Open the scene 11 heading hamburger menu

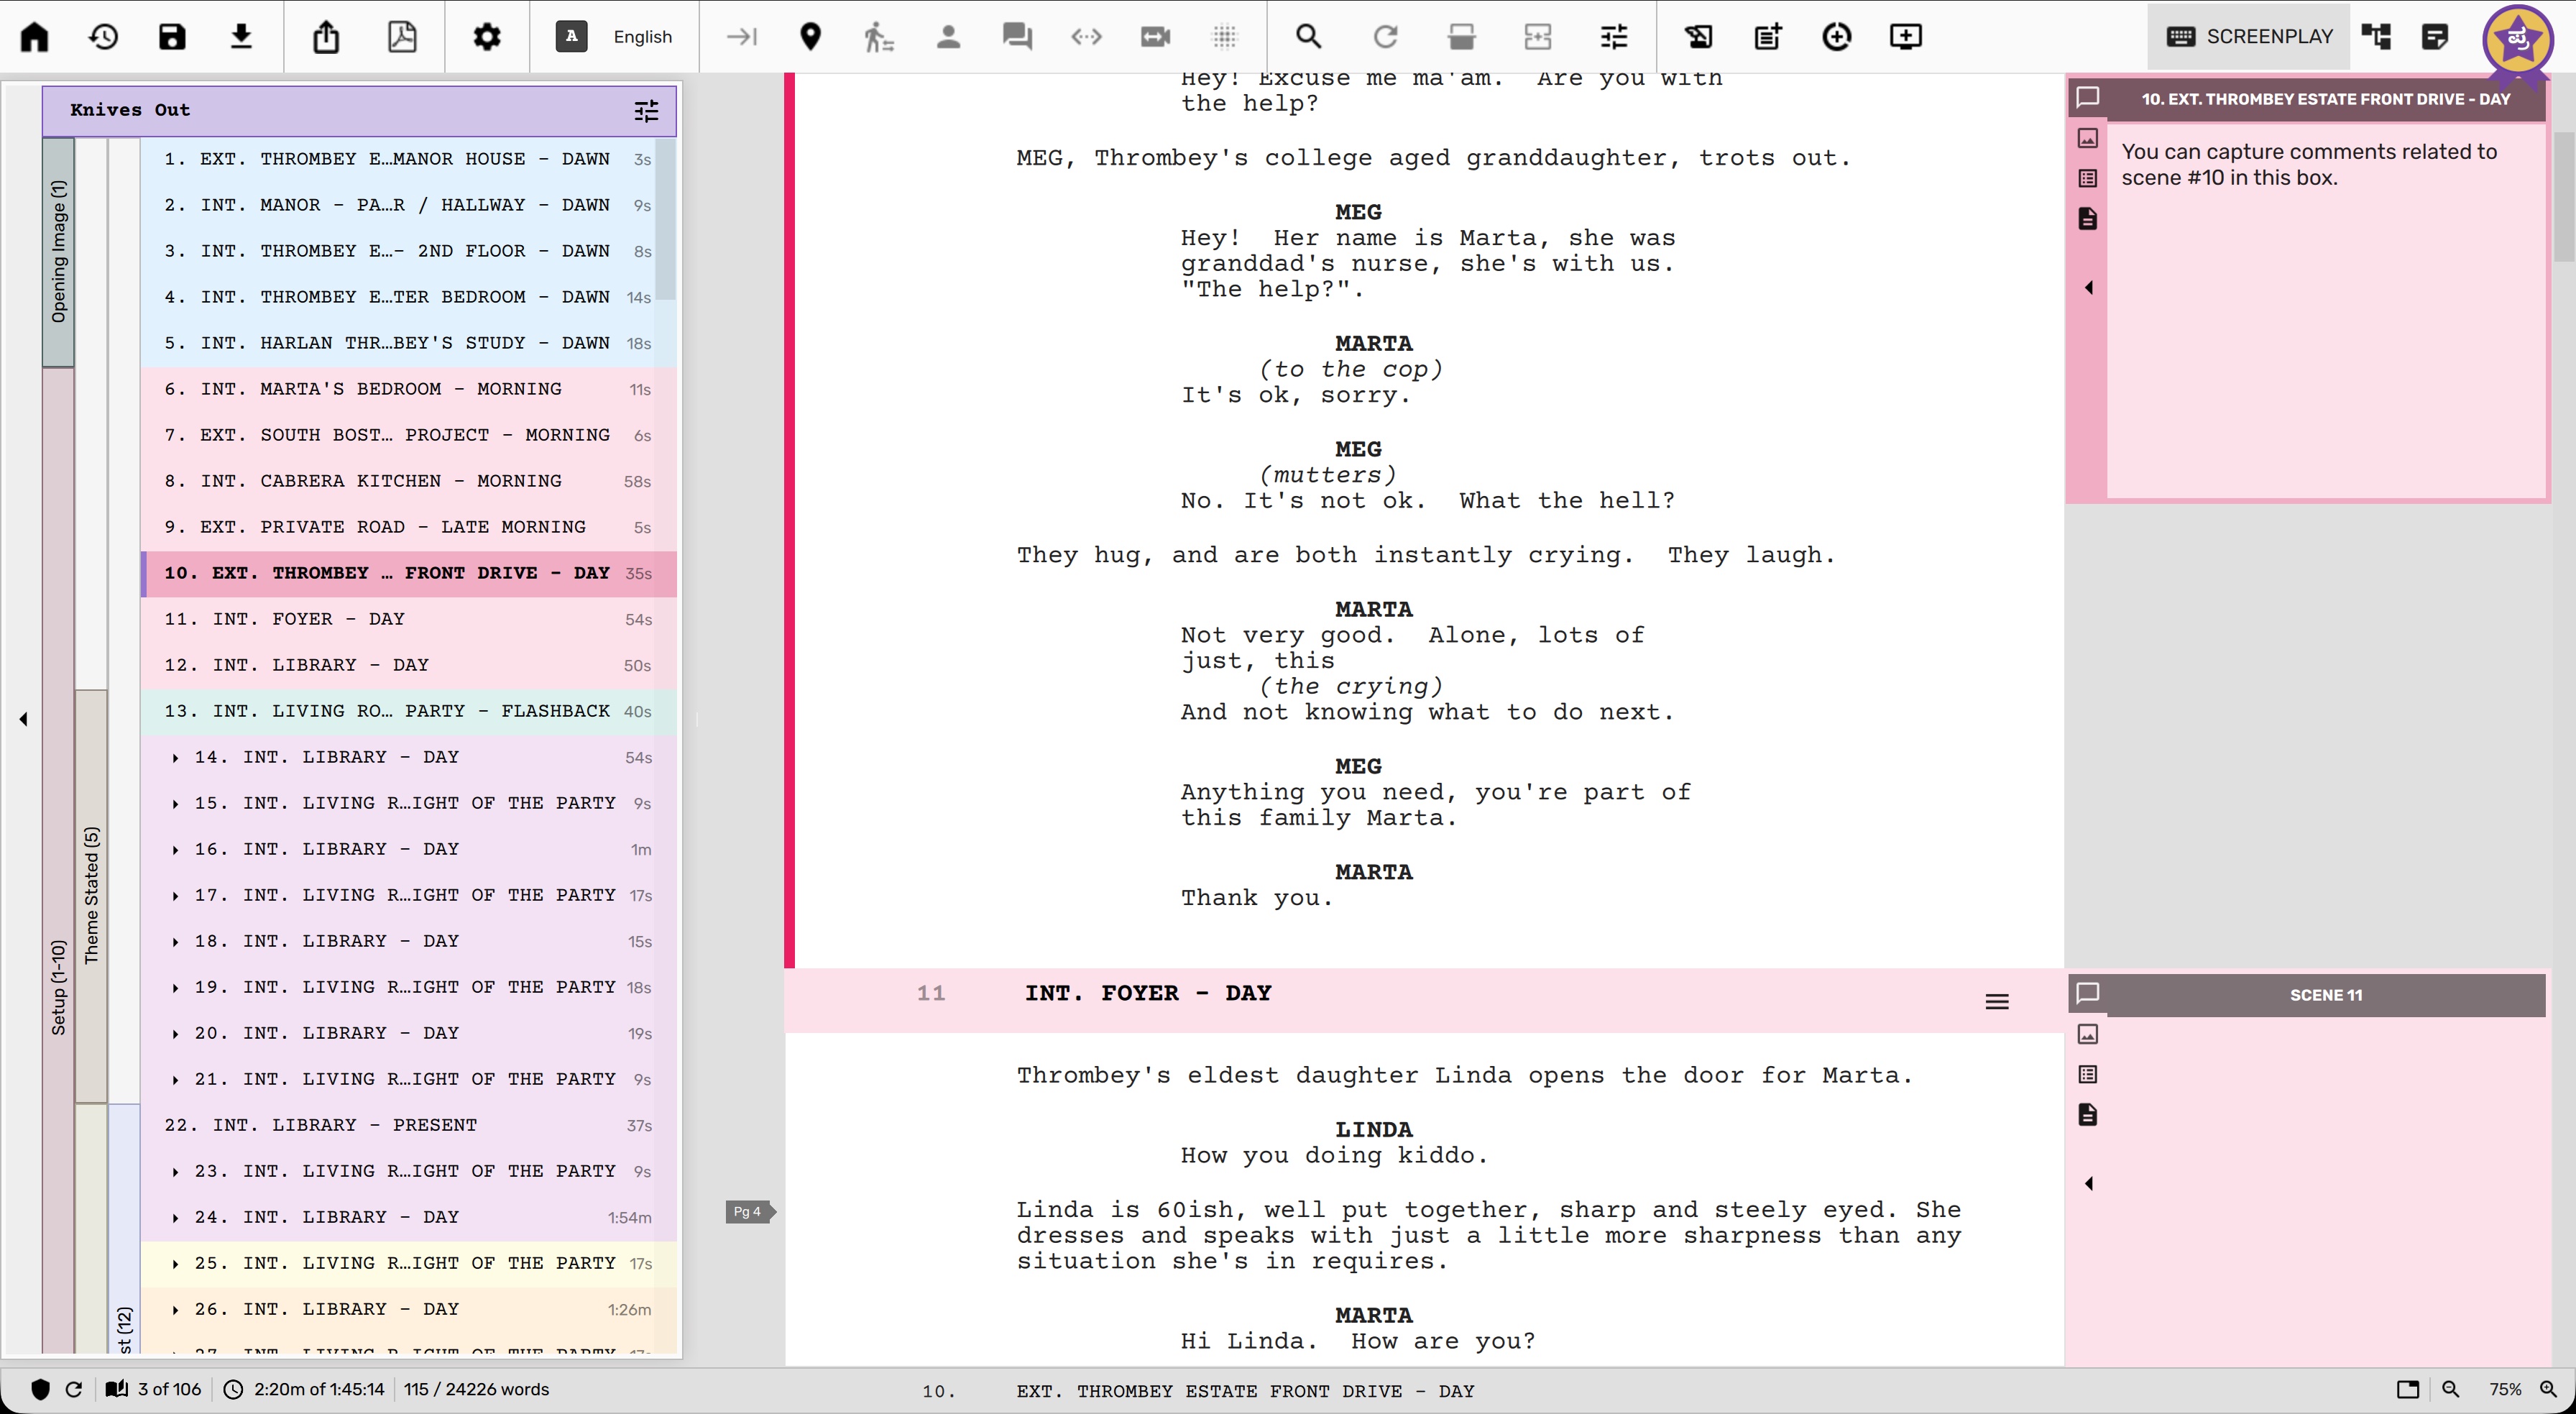1996,1002
